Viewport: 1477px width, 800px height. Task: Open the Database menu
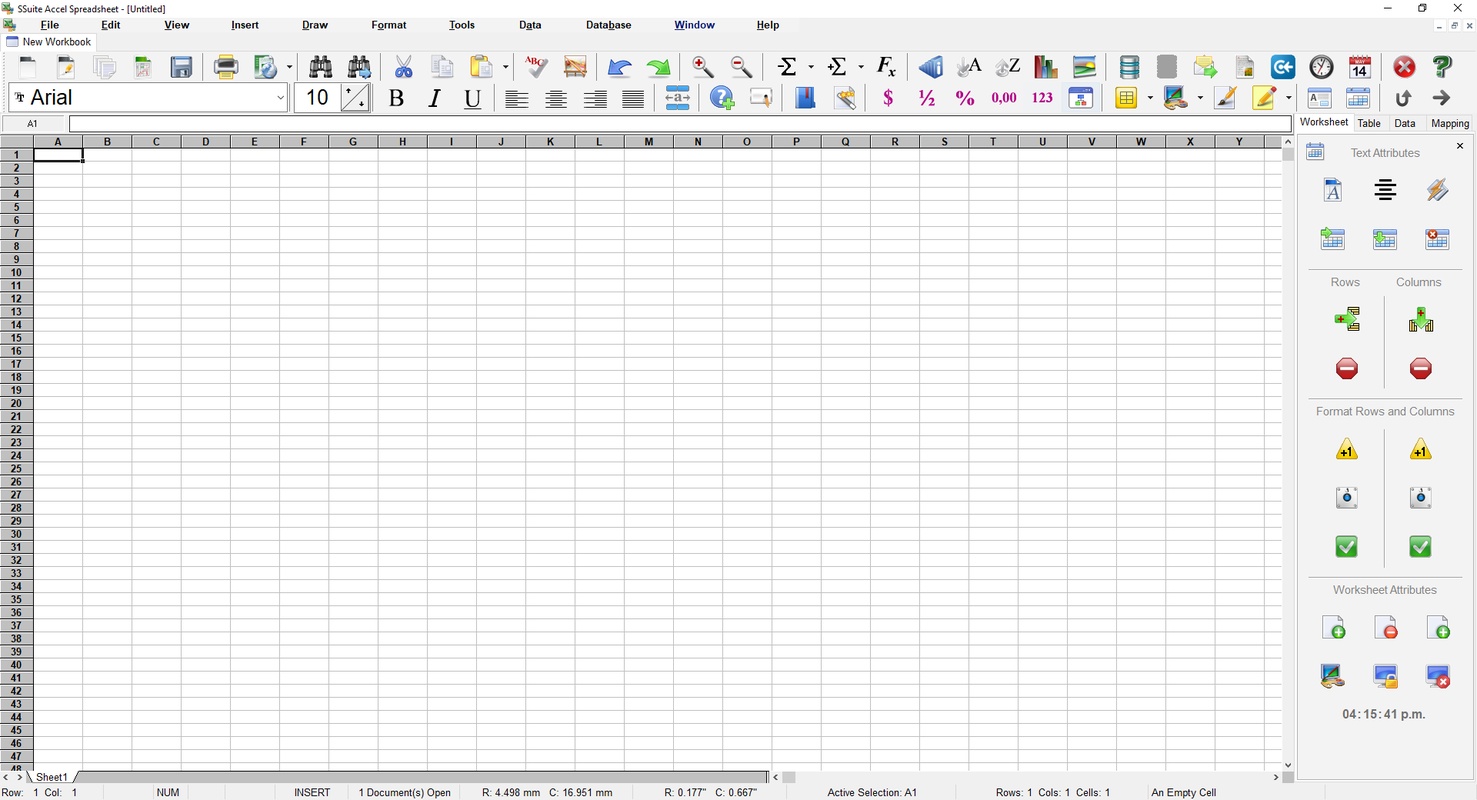(609, 25)
